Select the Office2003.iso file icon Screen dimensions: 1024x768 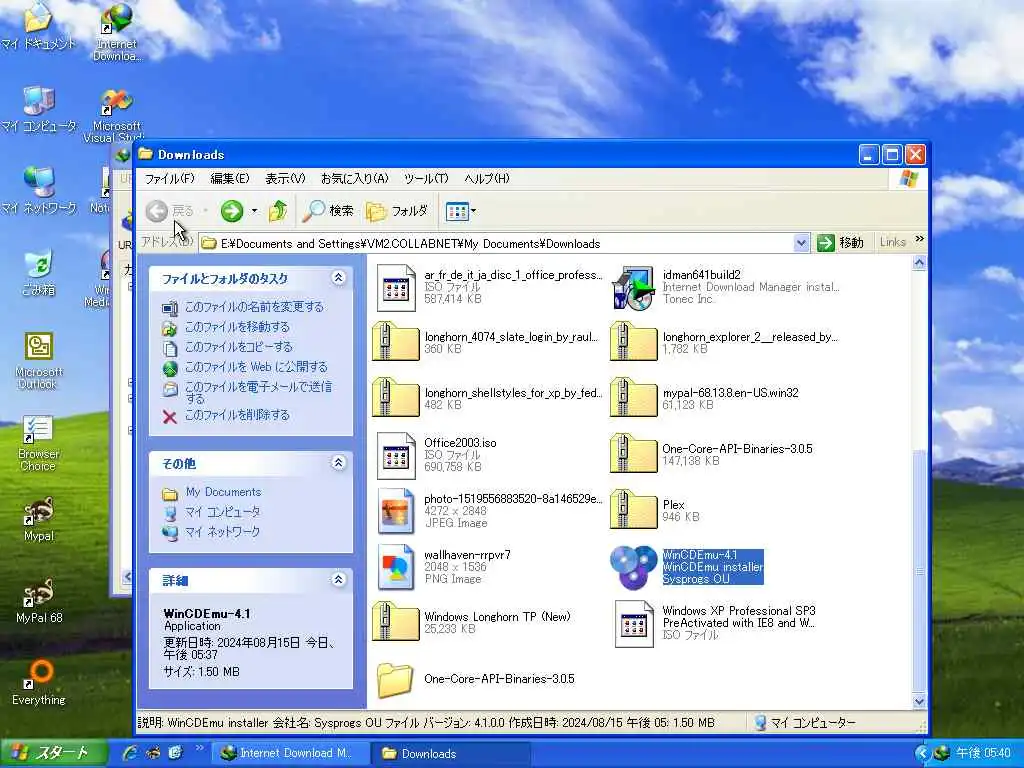click(x=396, y=455)
